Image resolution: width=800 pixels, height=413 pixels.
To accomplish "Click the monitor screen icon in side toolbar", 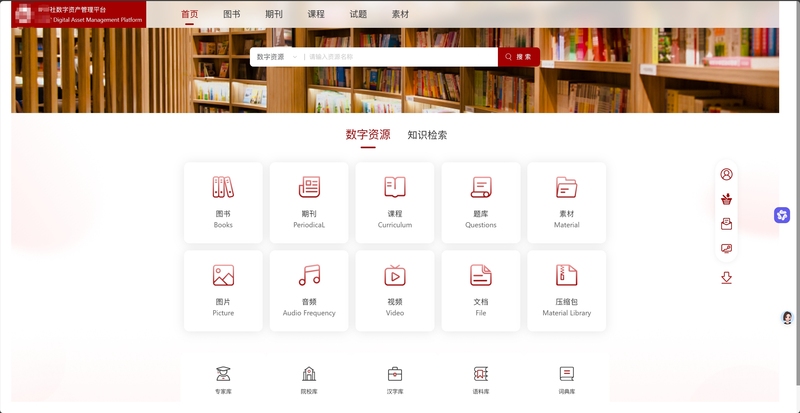I will (x=727, y=249).
